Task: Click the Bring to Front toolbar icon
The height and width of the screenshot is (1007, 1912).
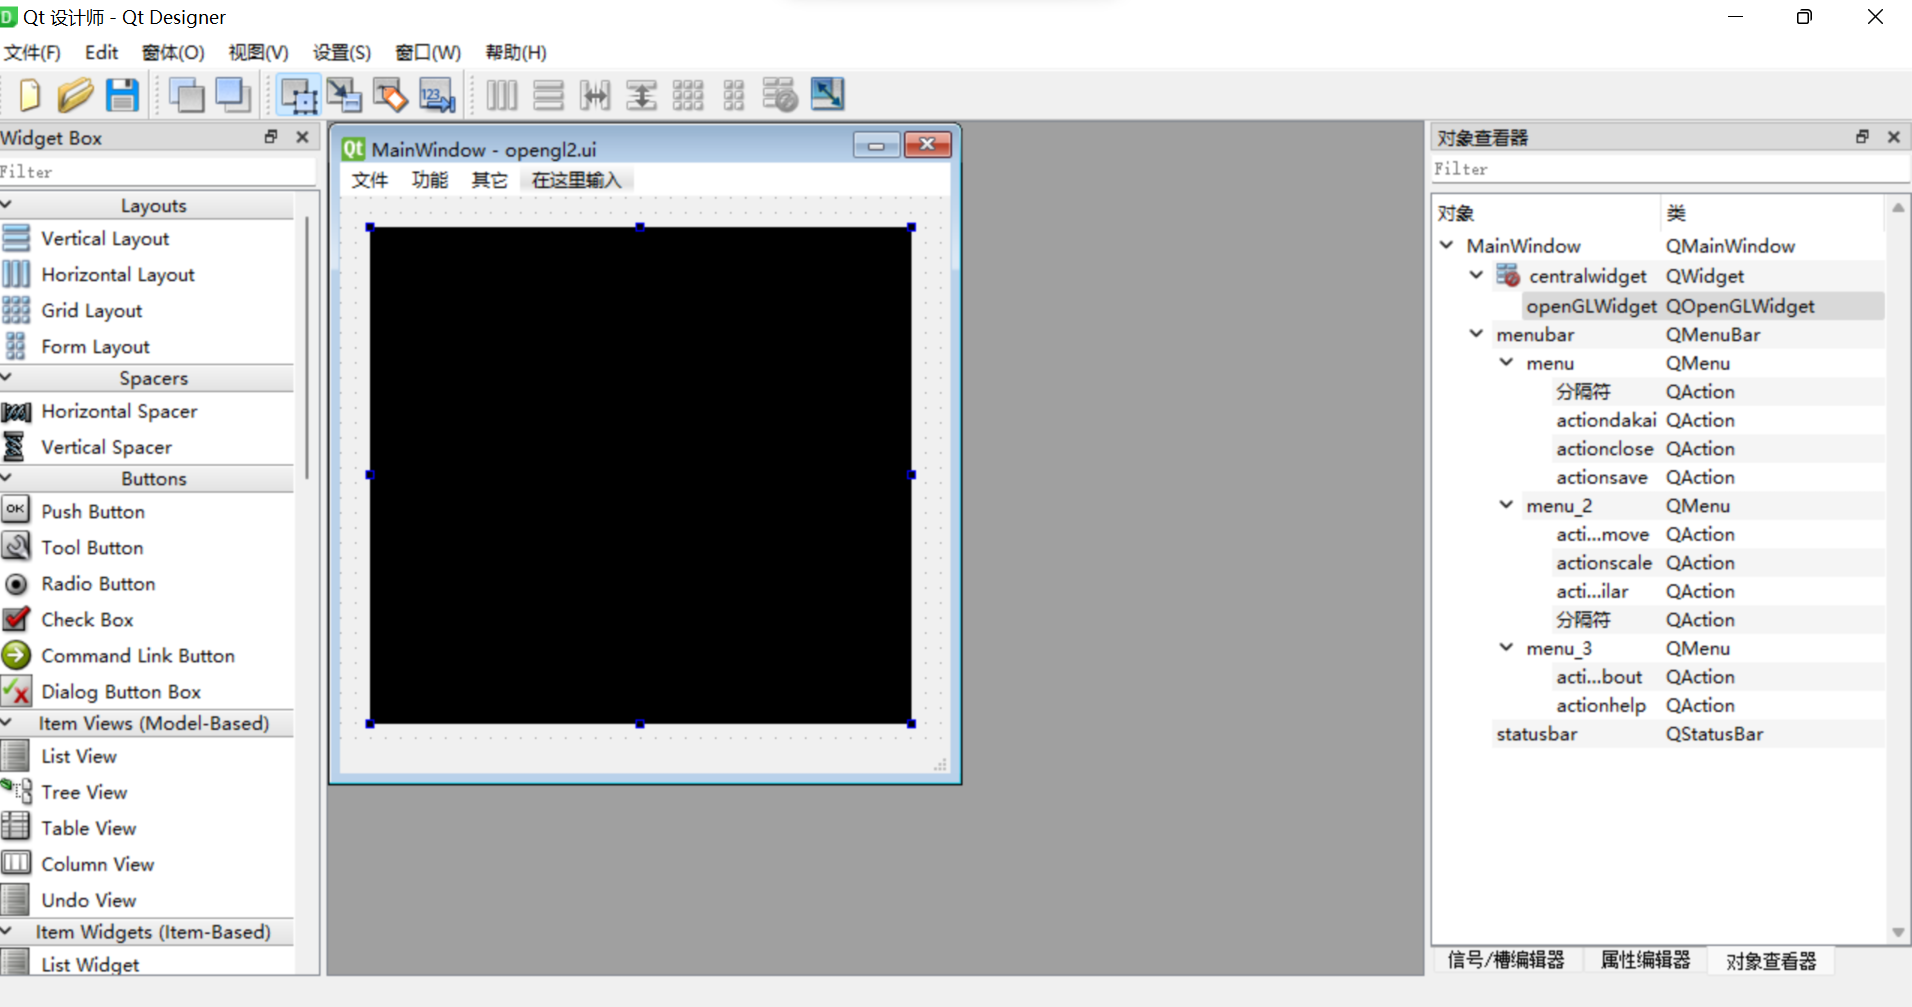Action: [233, 95]
